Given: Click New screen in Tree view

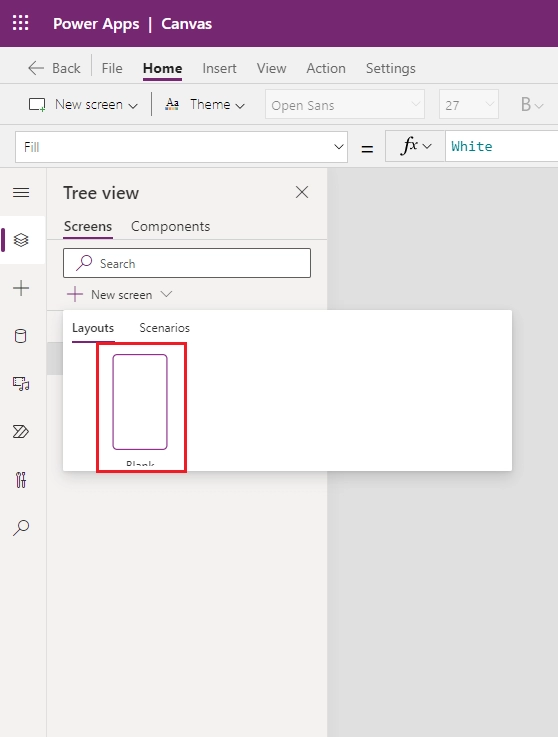Looking at the screenshot, I should pos(120,295).
